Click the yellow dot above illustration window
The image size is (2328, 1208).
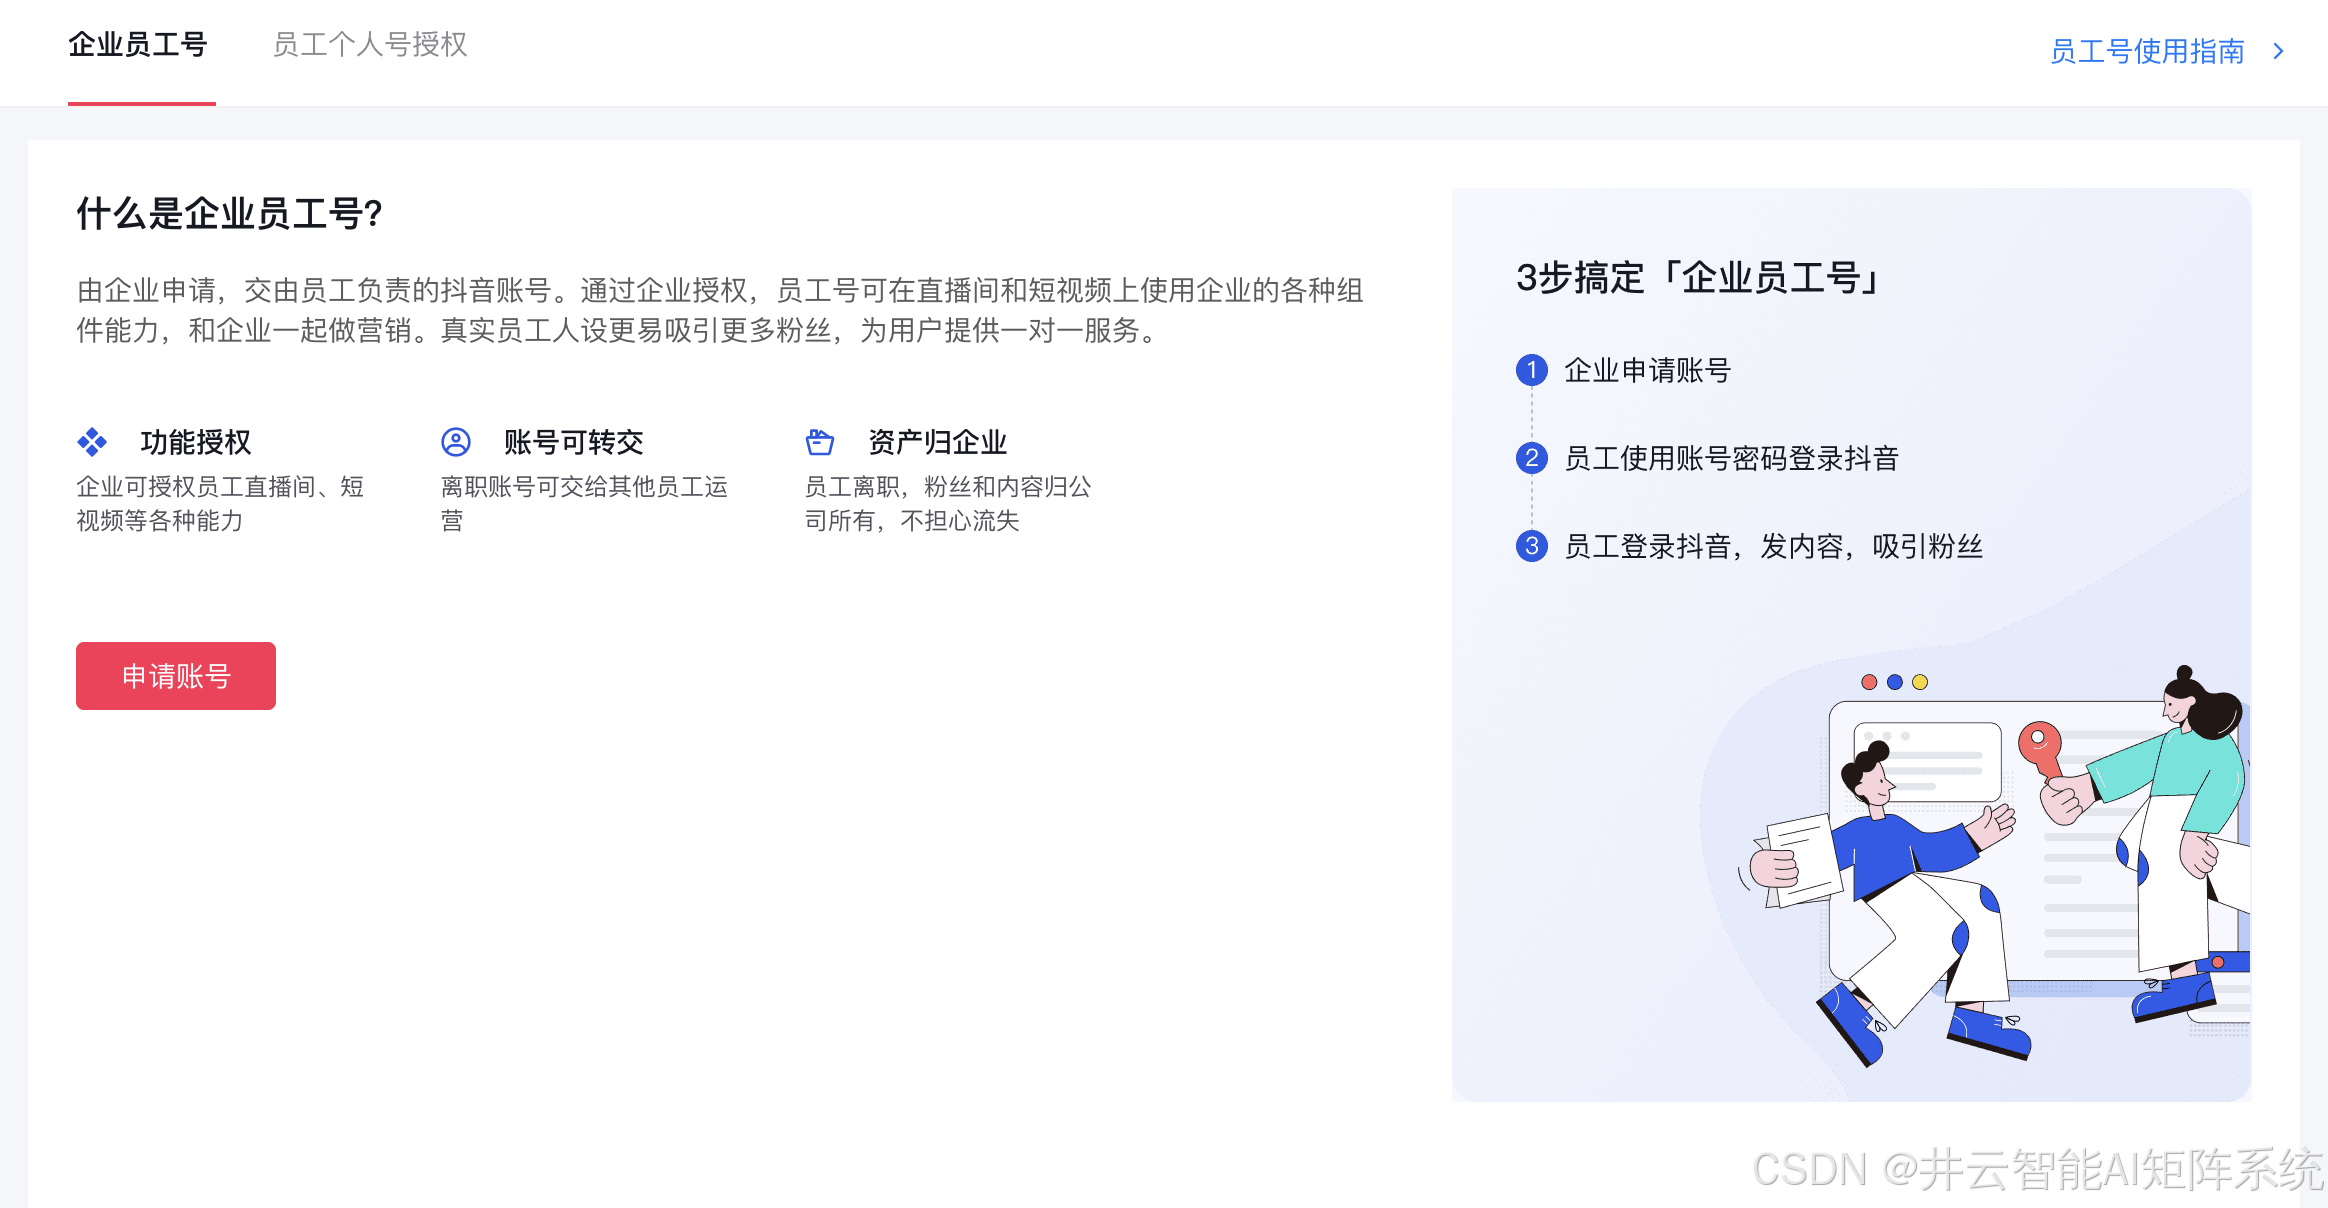1920,682
